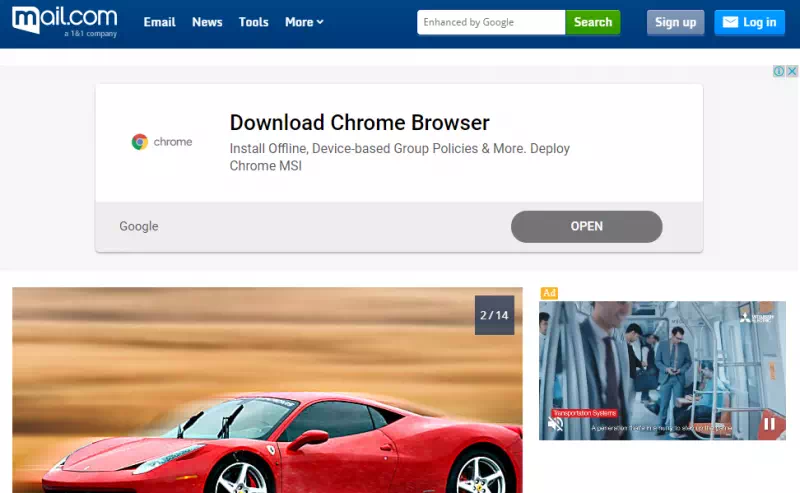Click the train passengers video ad
This screenshot has height=493, width=800.
pyautogui.click(x=662, y=371)
